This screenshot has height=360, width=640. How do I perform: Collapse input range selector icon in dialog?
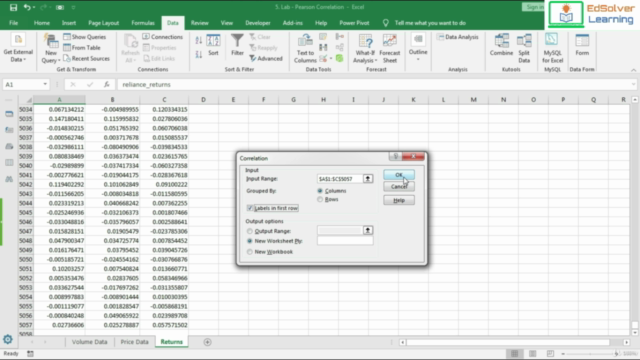coord(368,179)
